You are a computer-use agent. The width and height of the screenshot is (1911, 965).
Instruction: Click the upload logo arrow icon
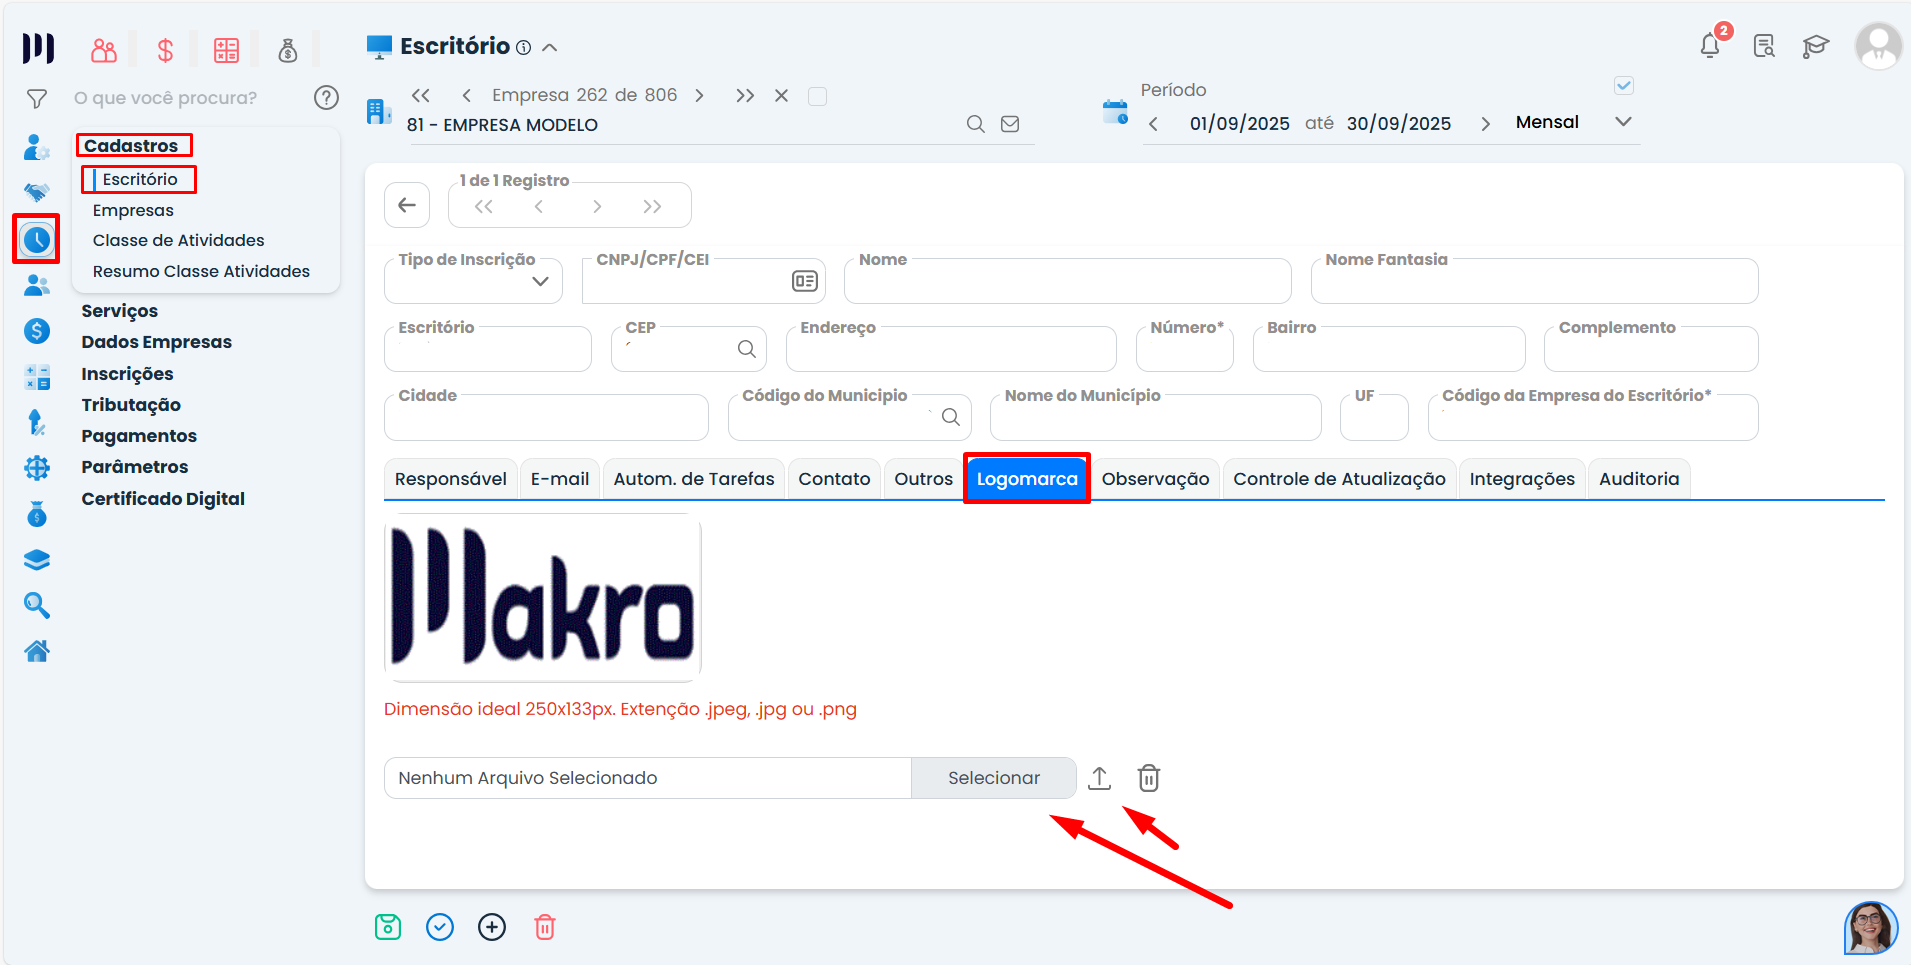(1099, 778)
